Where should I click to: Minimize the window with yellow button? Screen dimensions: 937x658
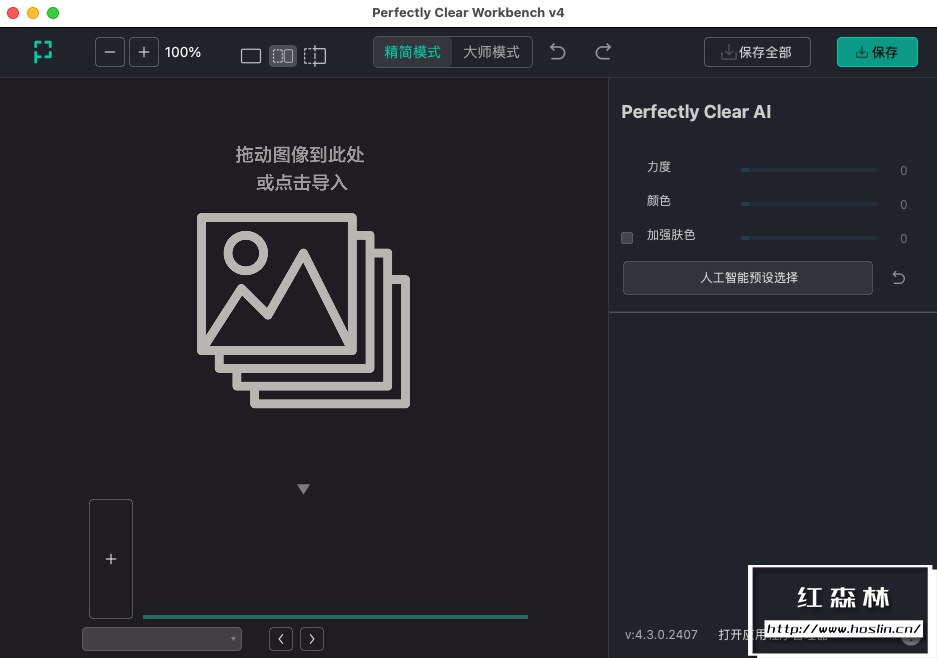[33, 13]
